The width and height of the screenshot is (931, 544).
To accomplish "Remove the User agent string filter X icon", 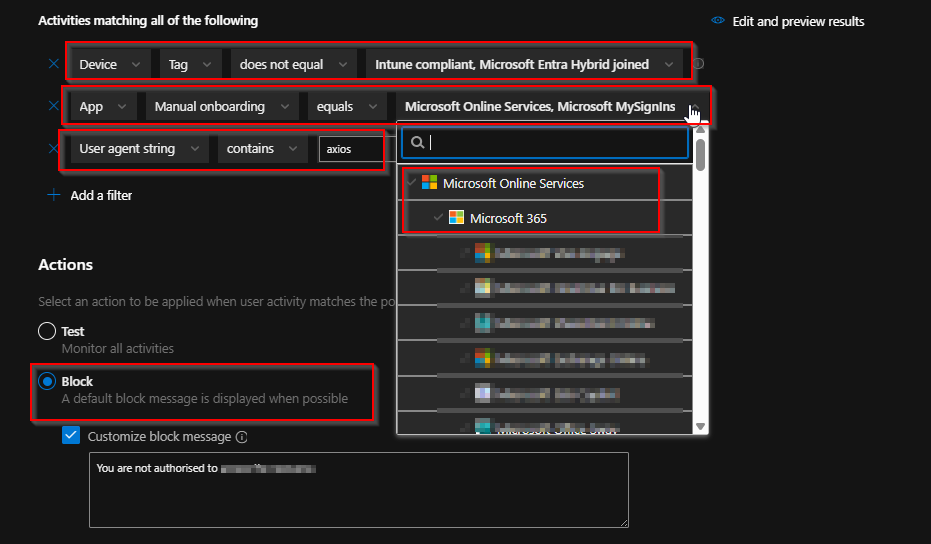I will pyautogui.click(x=54, y=149).
